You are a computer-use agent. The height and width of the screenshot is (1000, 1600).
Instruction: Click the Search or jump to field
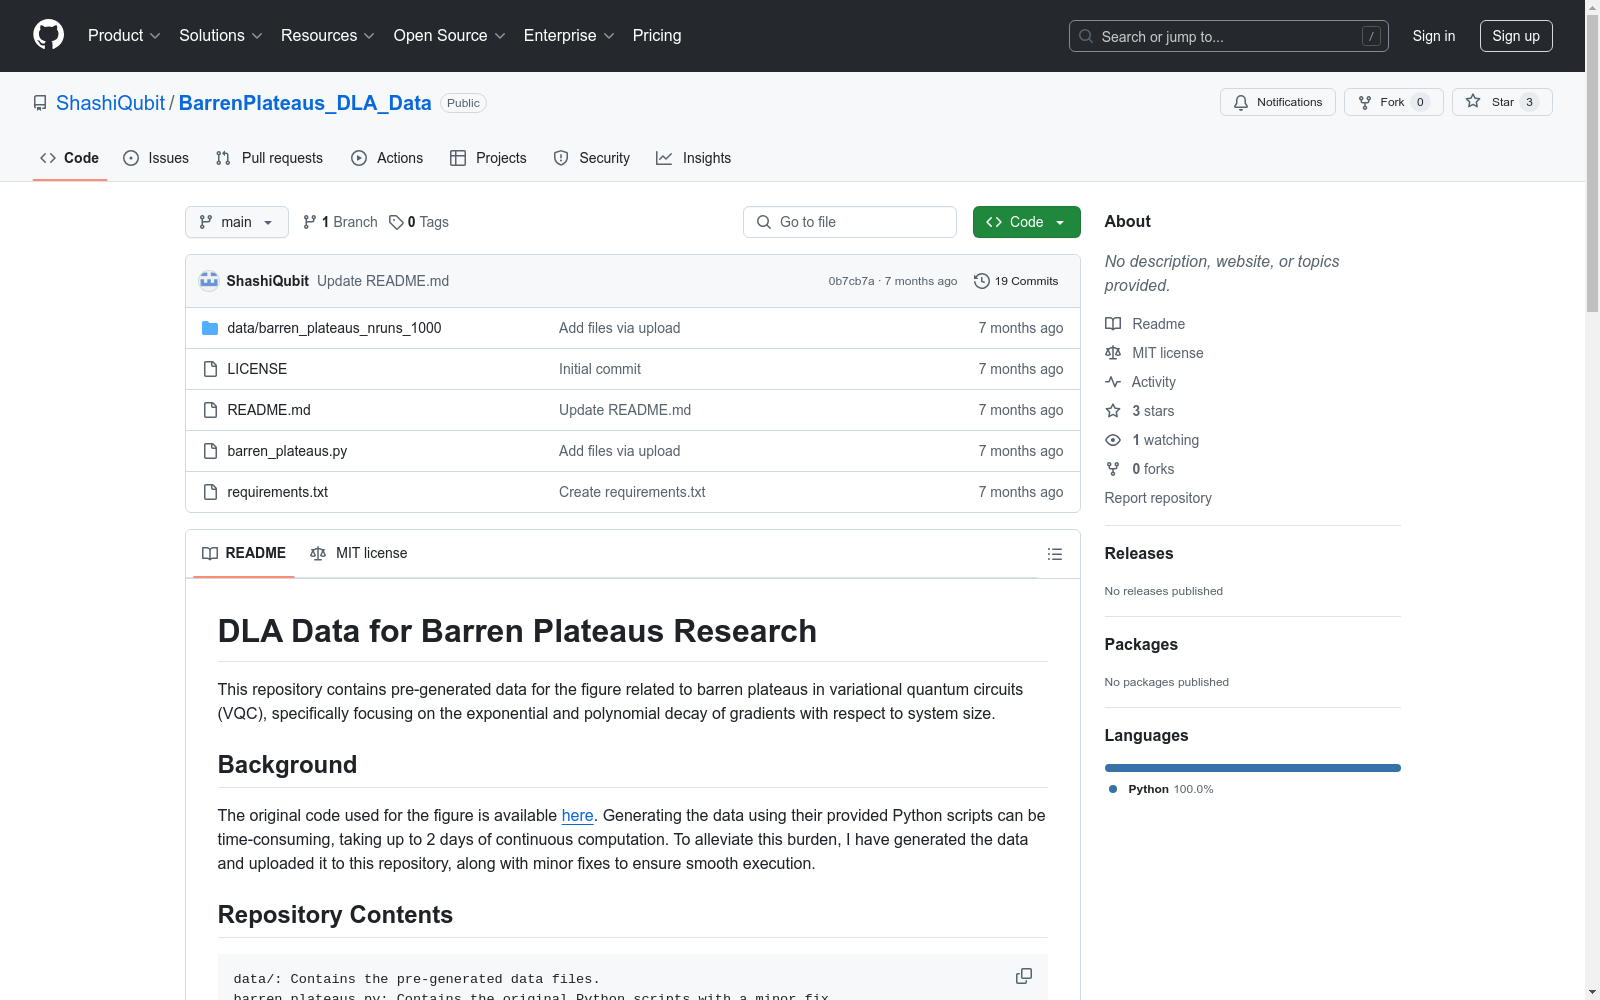[x=1229, y=36]
